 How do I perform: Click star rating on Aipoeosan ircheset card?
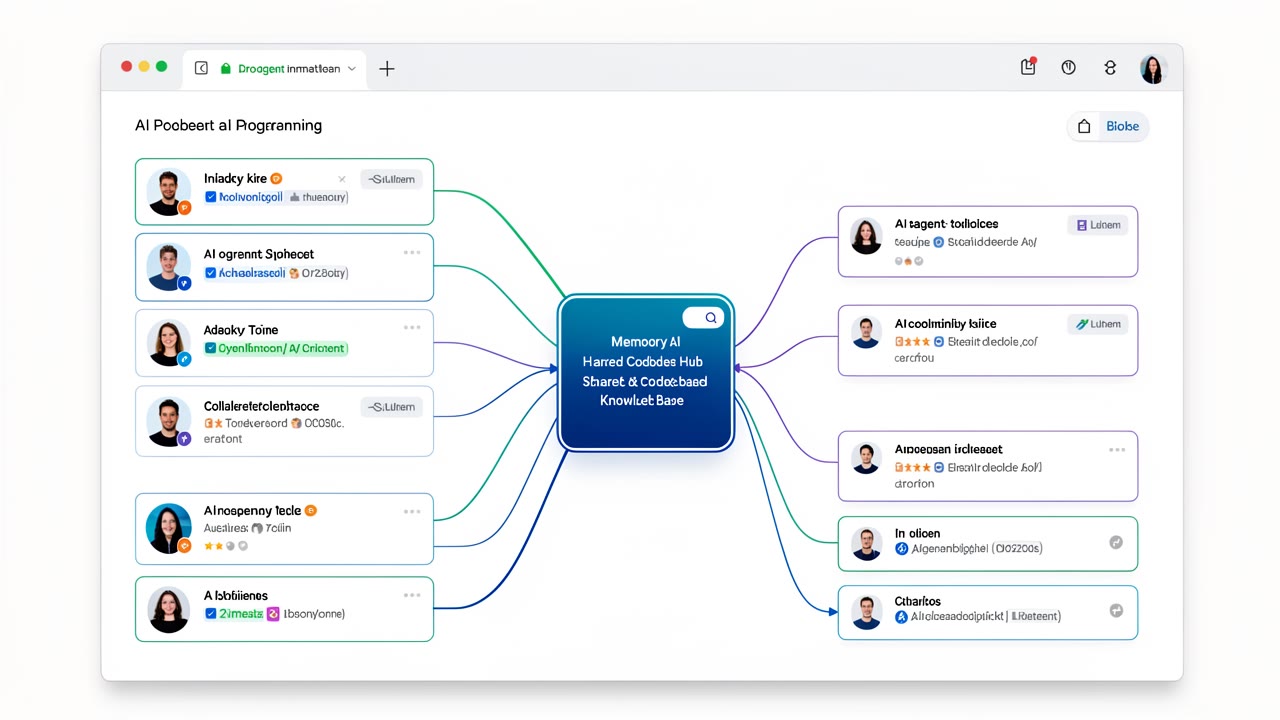(912, 467)
